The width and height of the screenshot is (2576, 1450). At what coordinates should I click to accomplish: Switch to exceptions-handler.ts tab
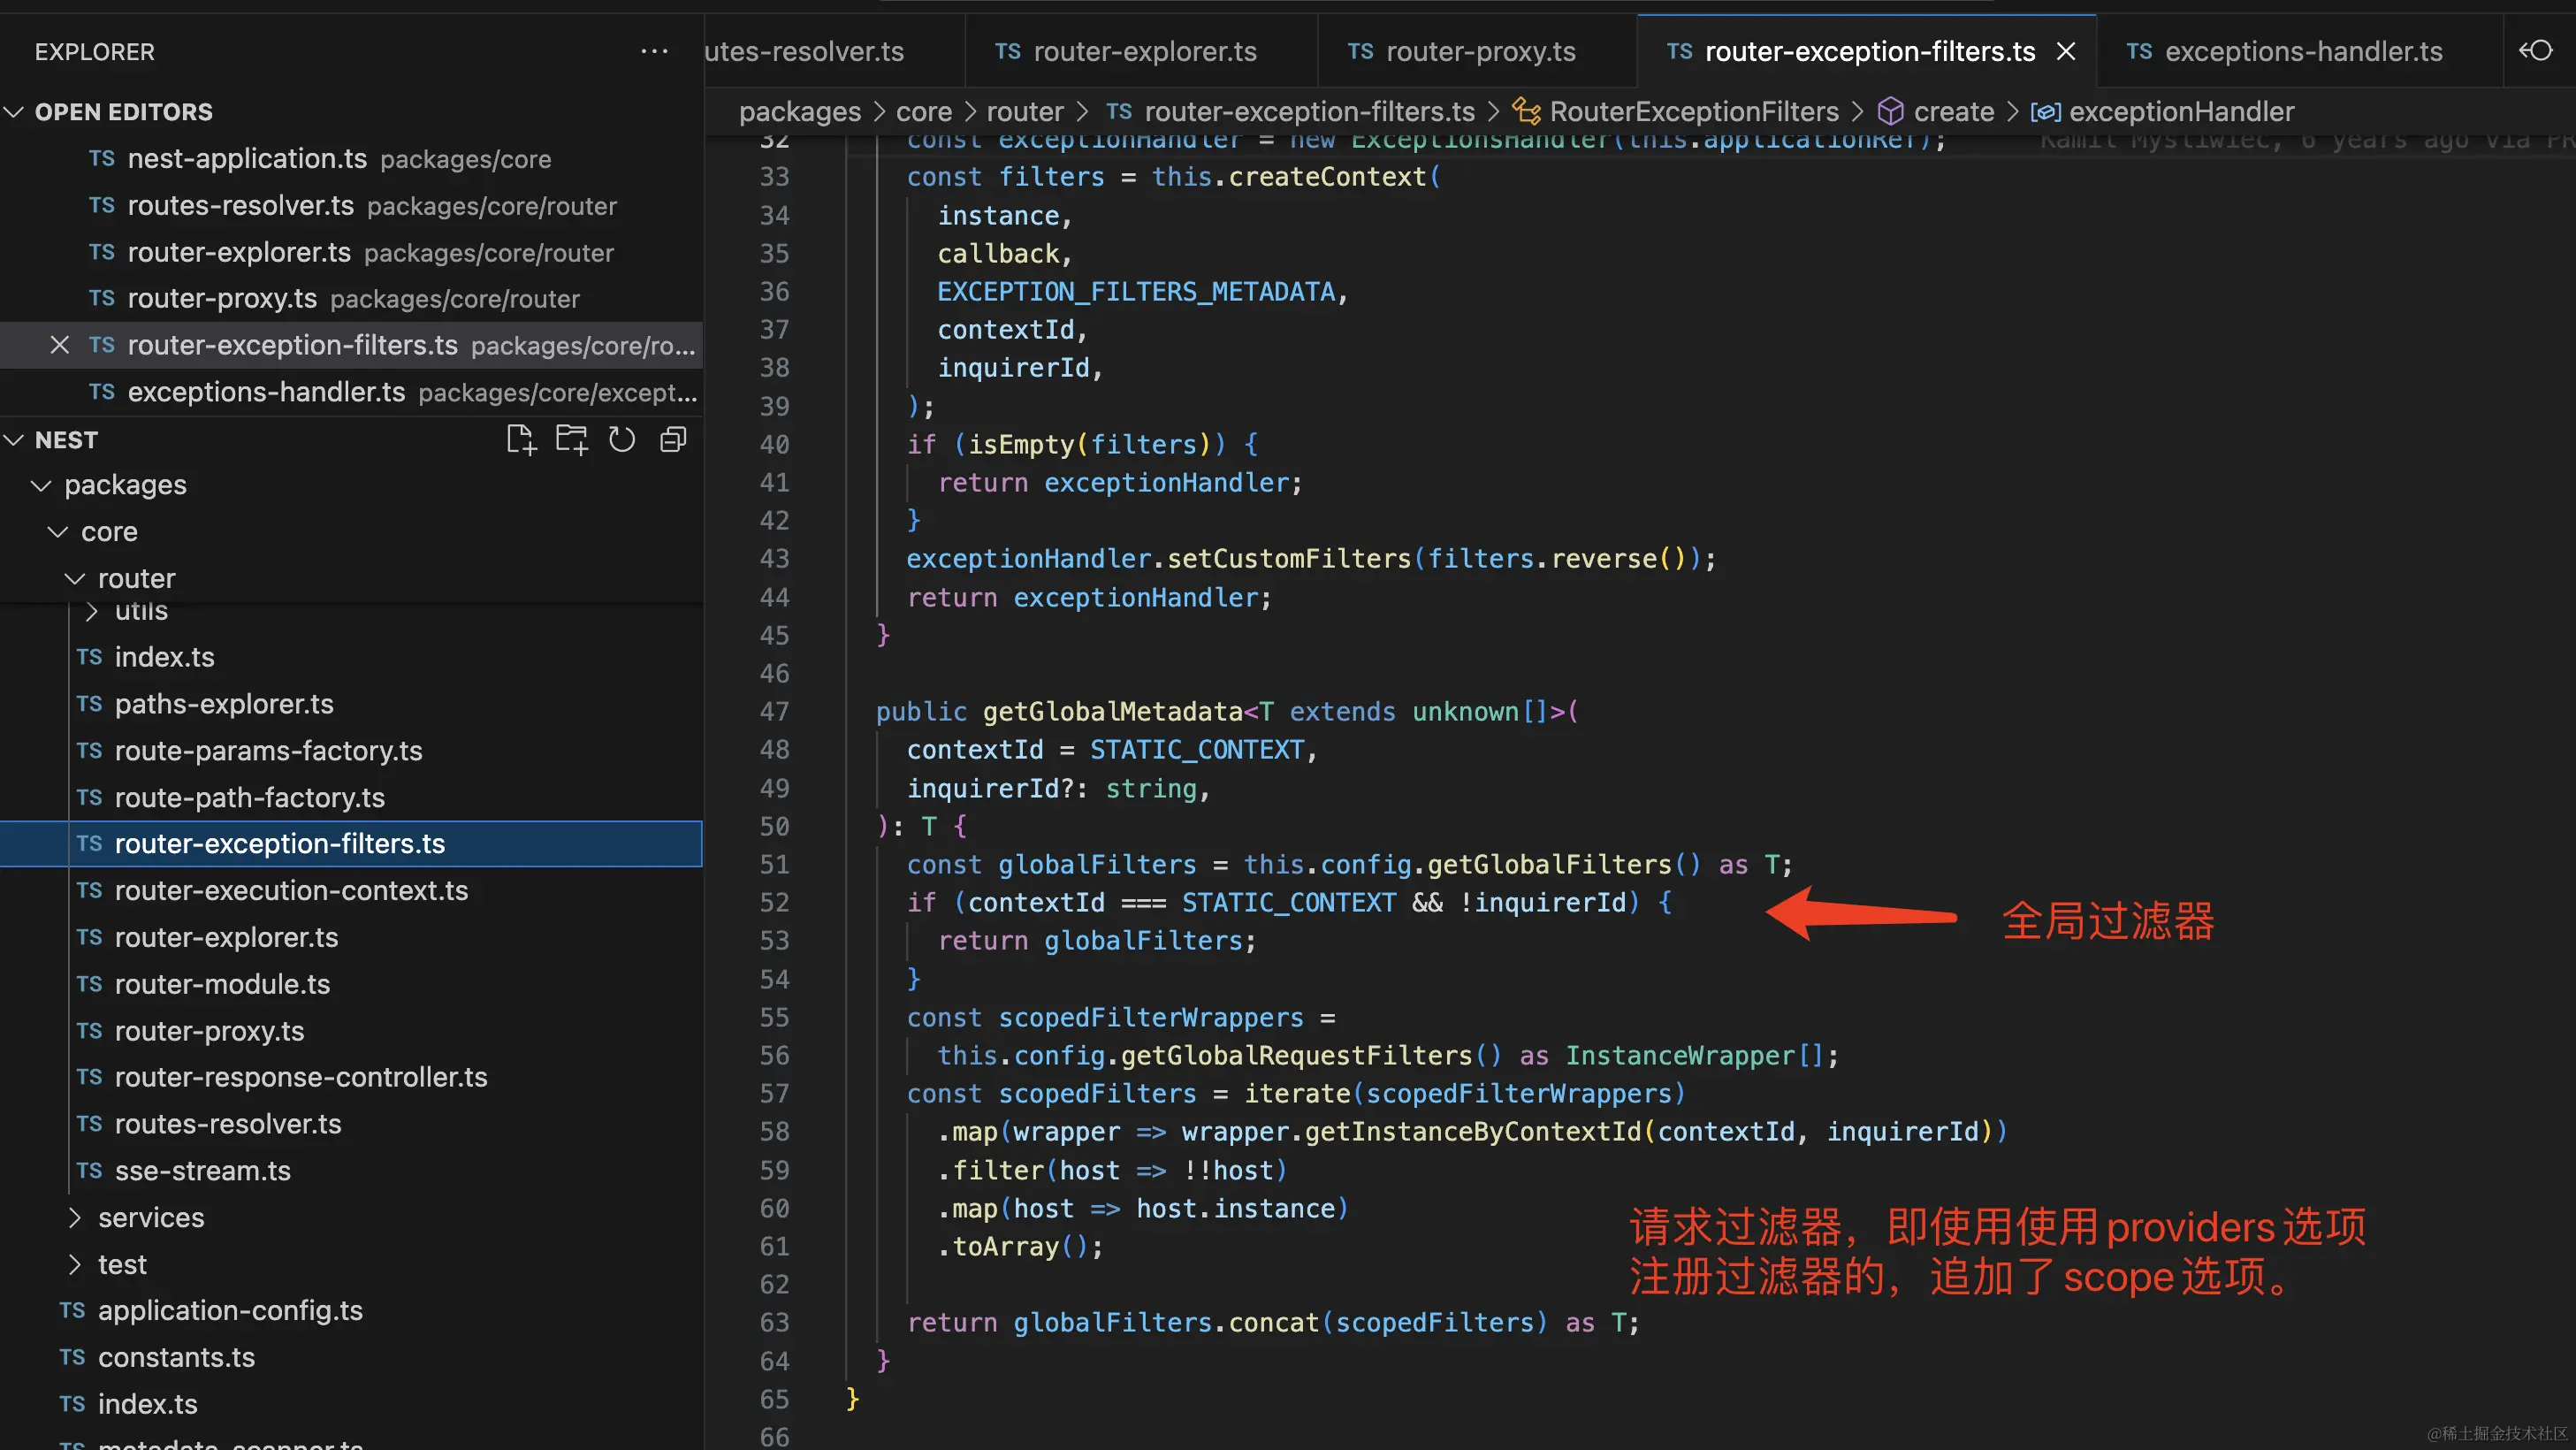coord(2298,51)
